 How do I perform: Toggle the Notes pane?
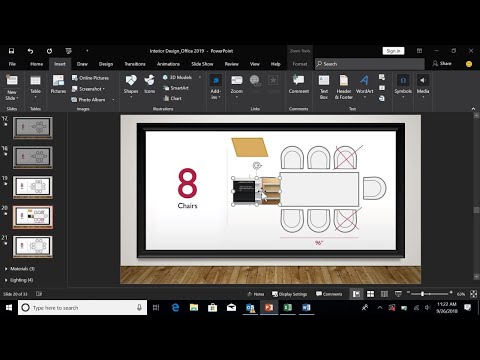point(256,294)
